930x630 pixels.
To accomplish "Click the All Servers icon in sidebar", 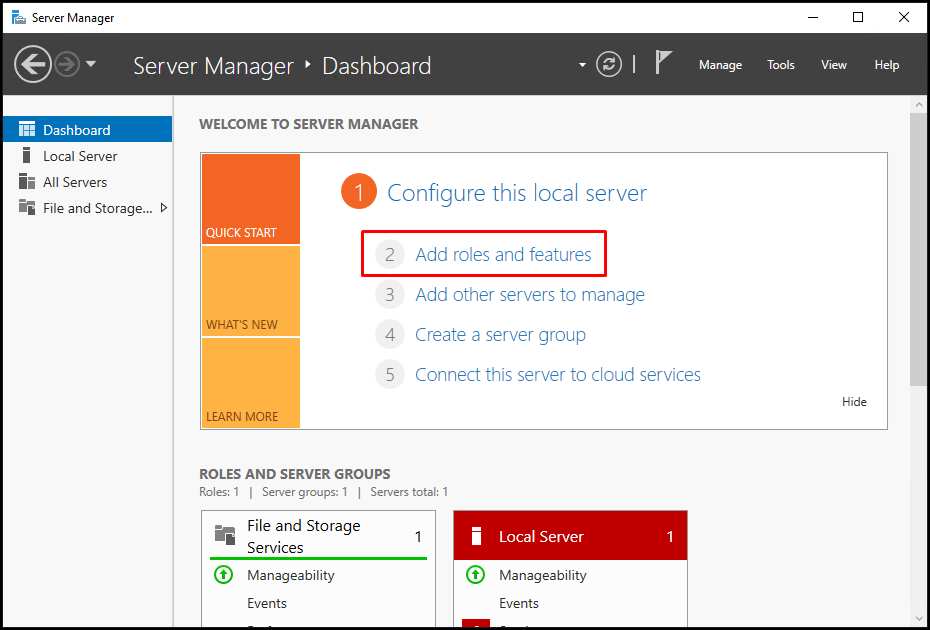I will pyautogui.click(x=27, y=182).
